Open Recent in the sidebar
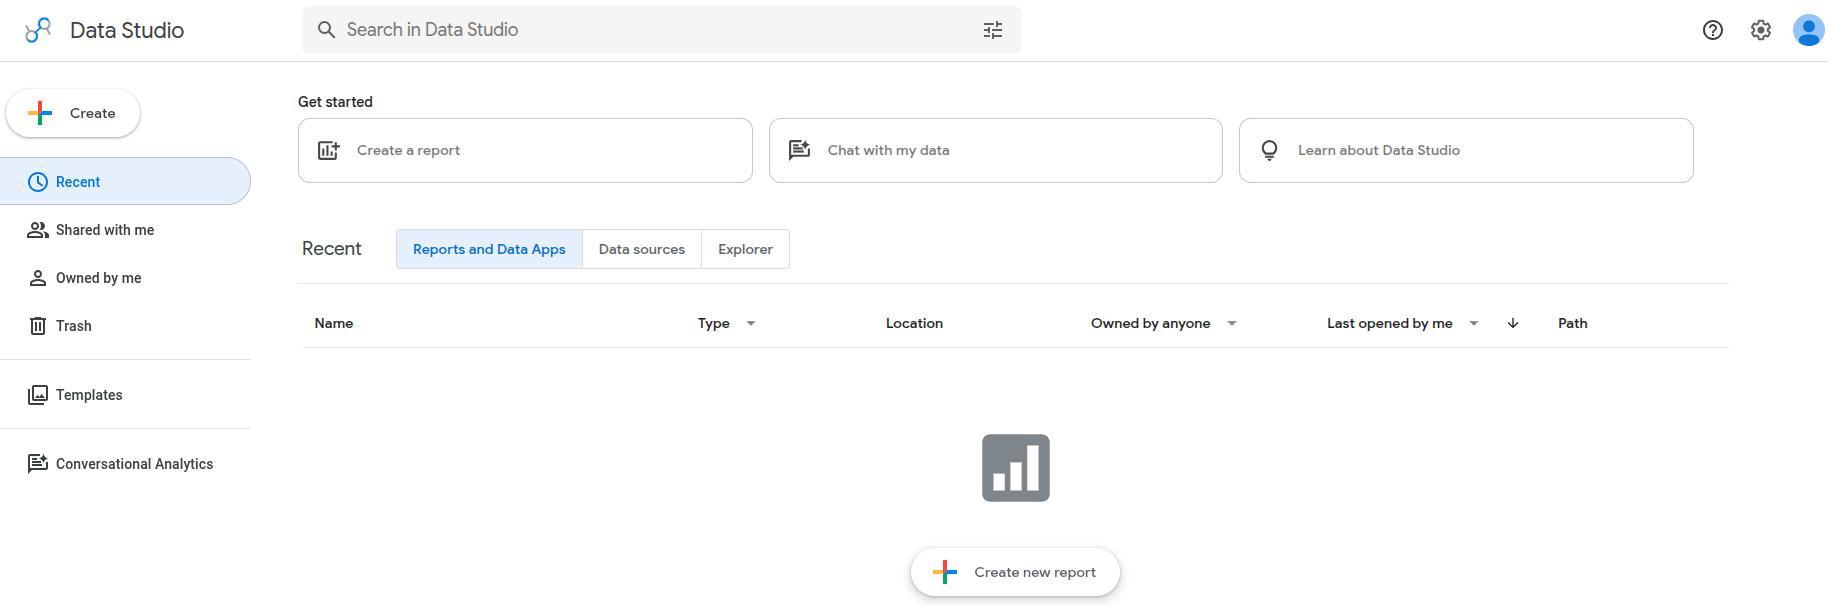1828x605 pixels. pyautogui.click(x=125, y=181)
